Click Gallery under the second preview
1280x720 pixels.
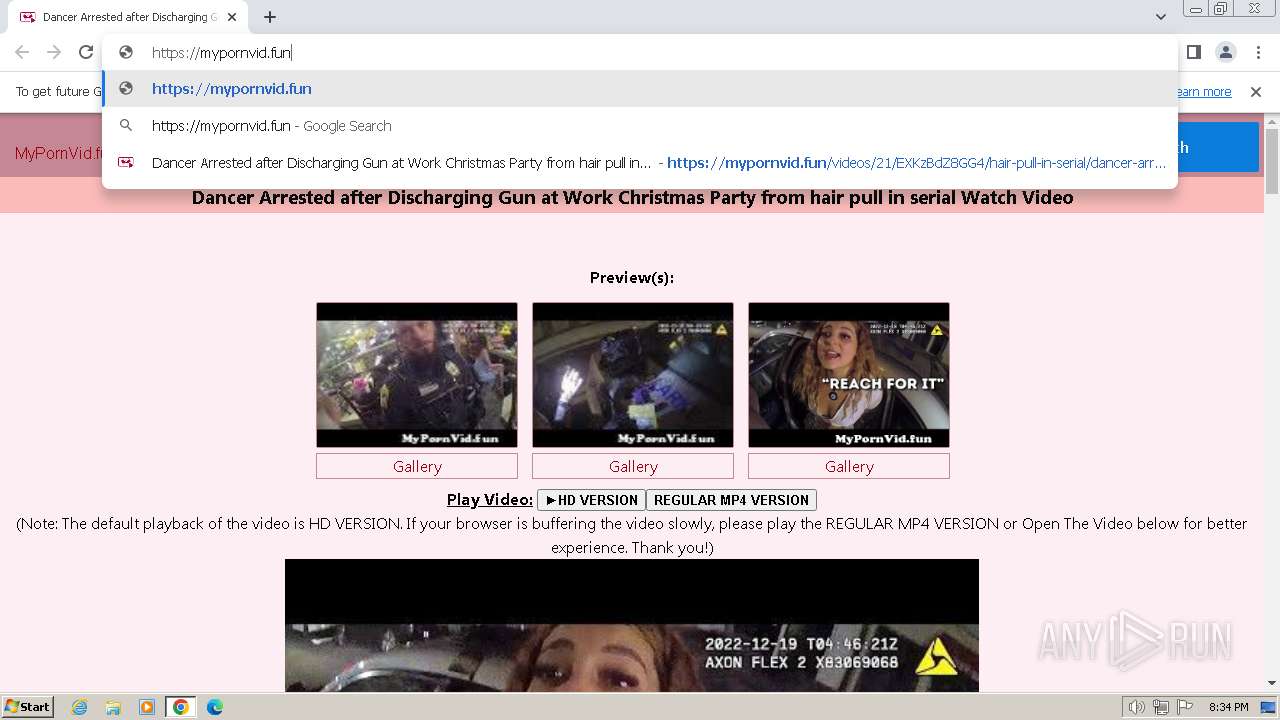633,466
